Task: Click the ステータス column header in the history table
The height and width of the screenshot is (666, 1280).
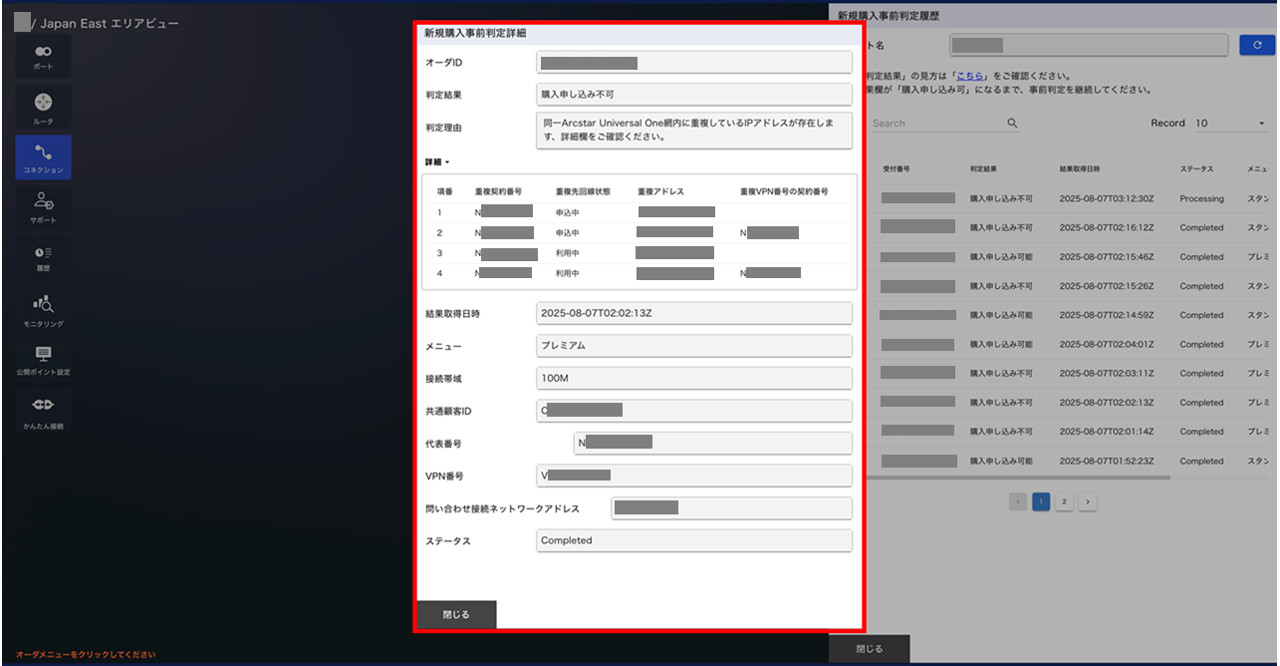Action: (x=1196, y=169)
